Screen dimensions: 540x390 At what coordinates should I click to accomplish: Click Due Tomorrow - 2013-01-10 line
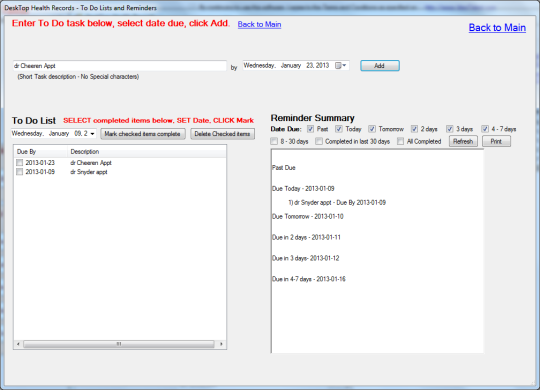point(308,216)
